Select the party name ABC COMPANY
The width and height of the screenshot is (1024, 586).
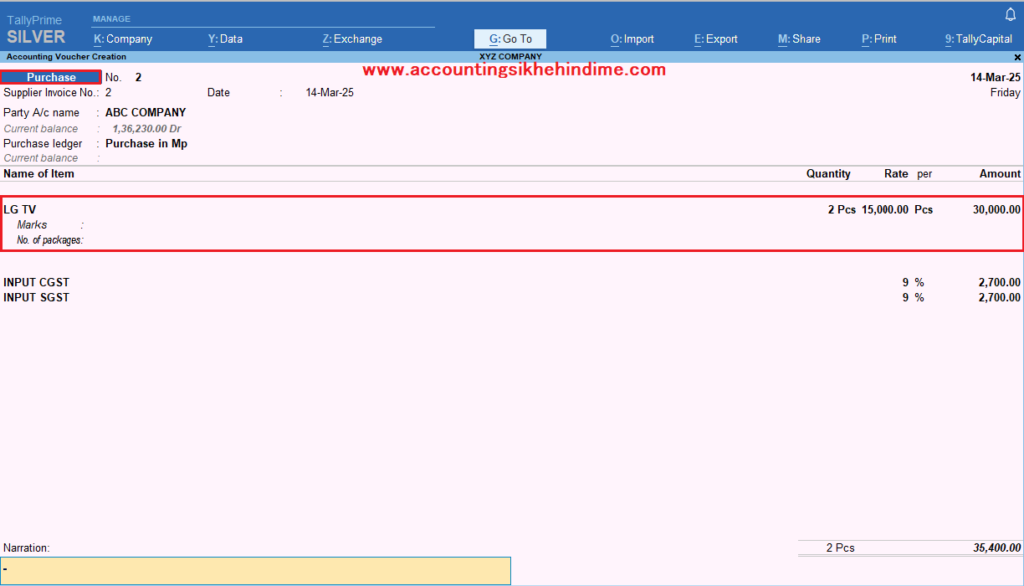pos(146,112)
